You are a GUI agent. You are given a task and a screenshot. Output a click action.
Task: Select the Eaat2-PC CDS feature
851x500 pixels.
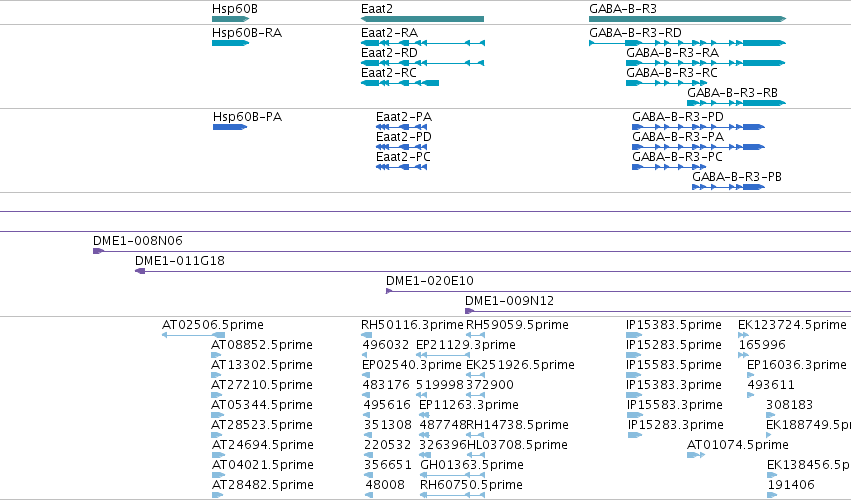pos(402,167)
